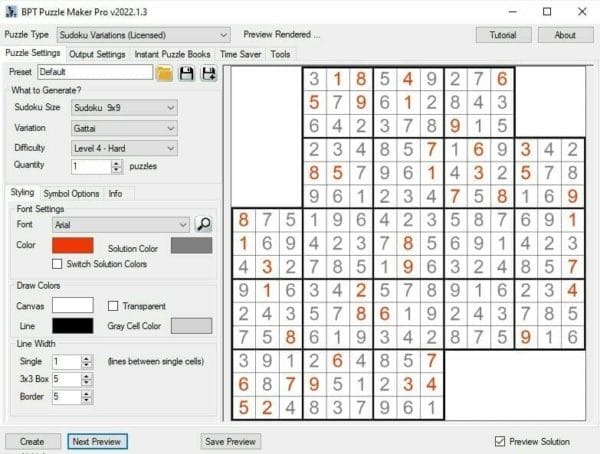Click Next Preview button
This screenshot has width=600, height=454.
click(x=97, y=441)
